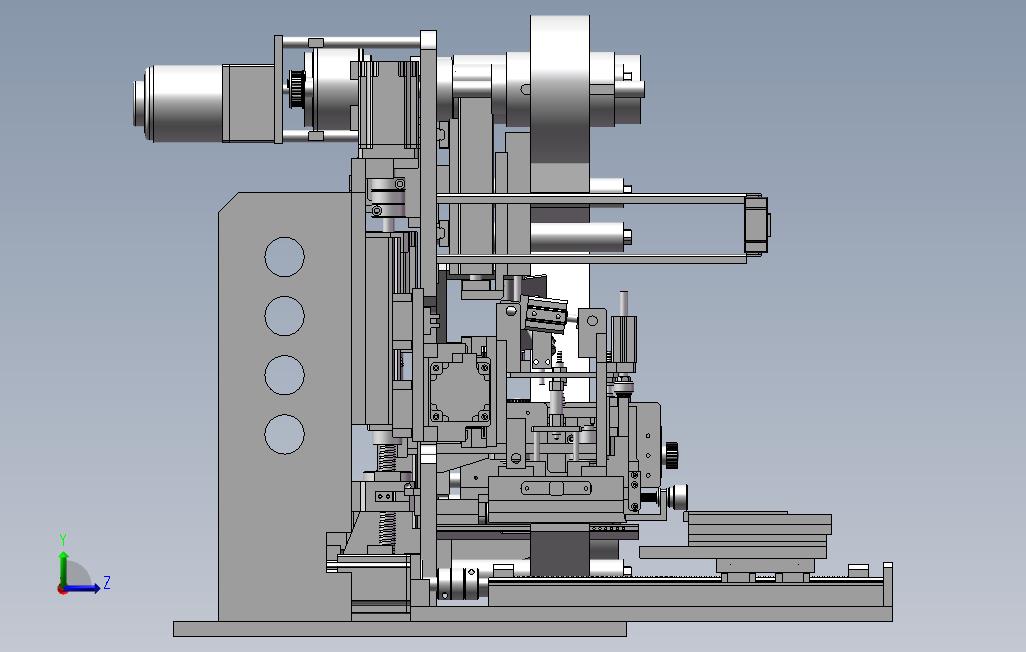Select the lower compression spring near the base
This screenshot has width=1026, height=652.
coord(387,529)
